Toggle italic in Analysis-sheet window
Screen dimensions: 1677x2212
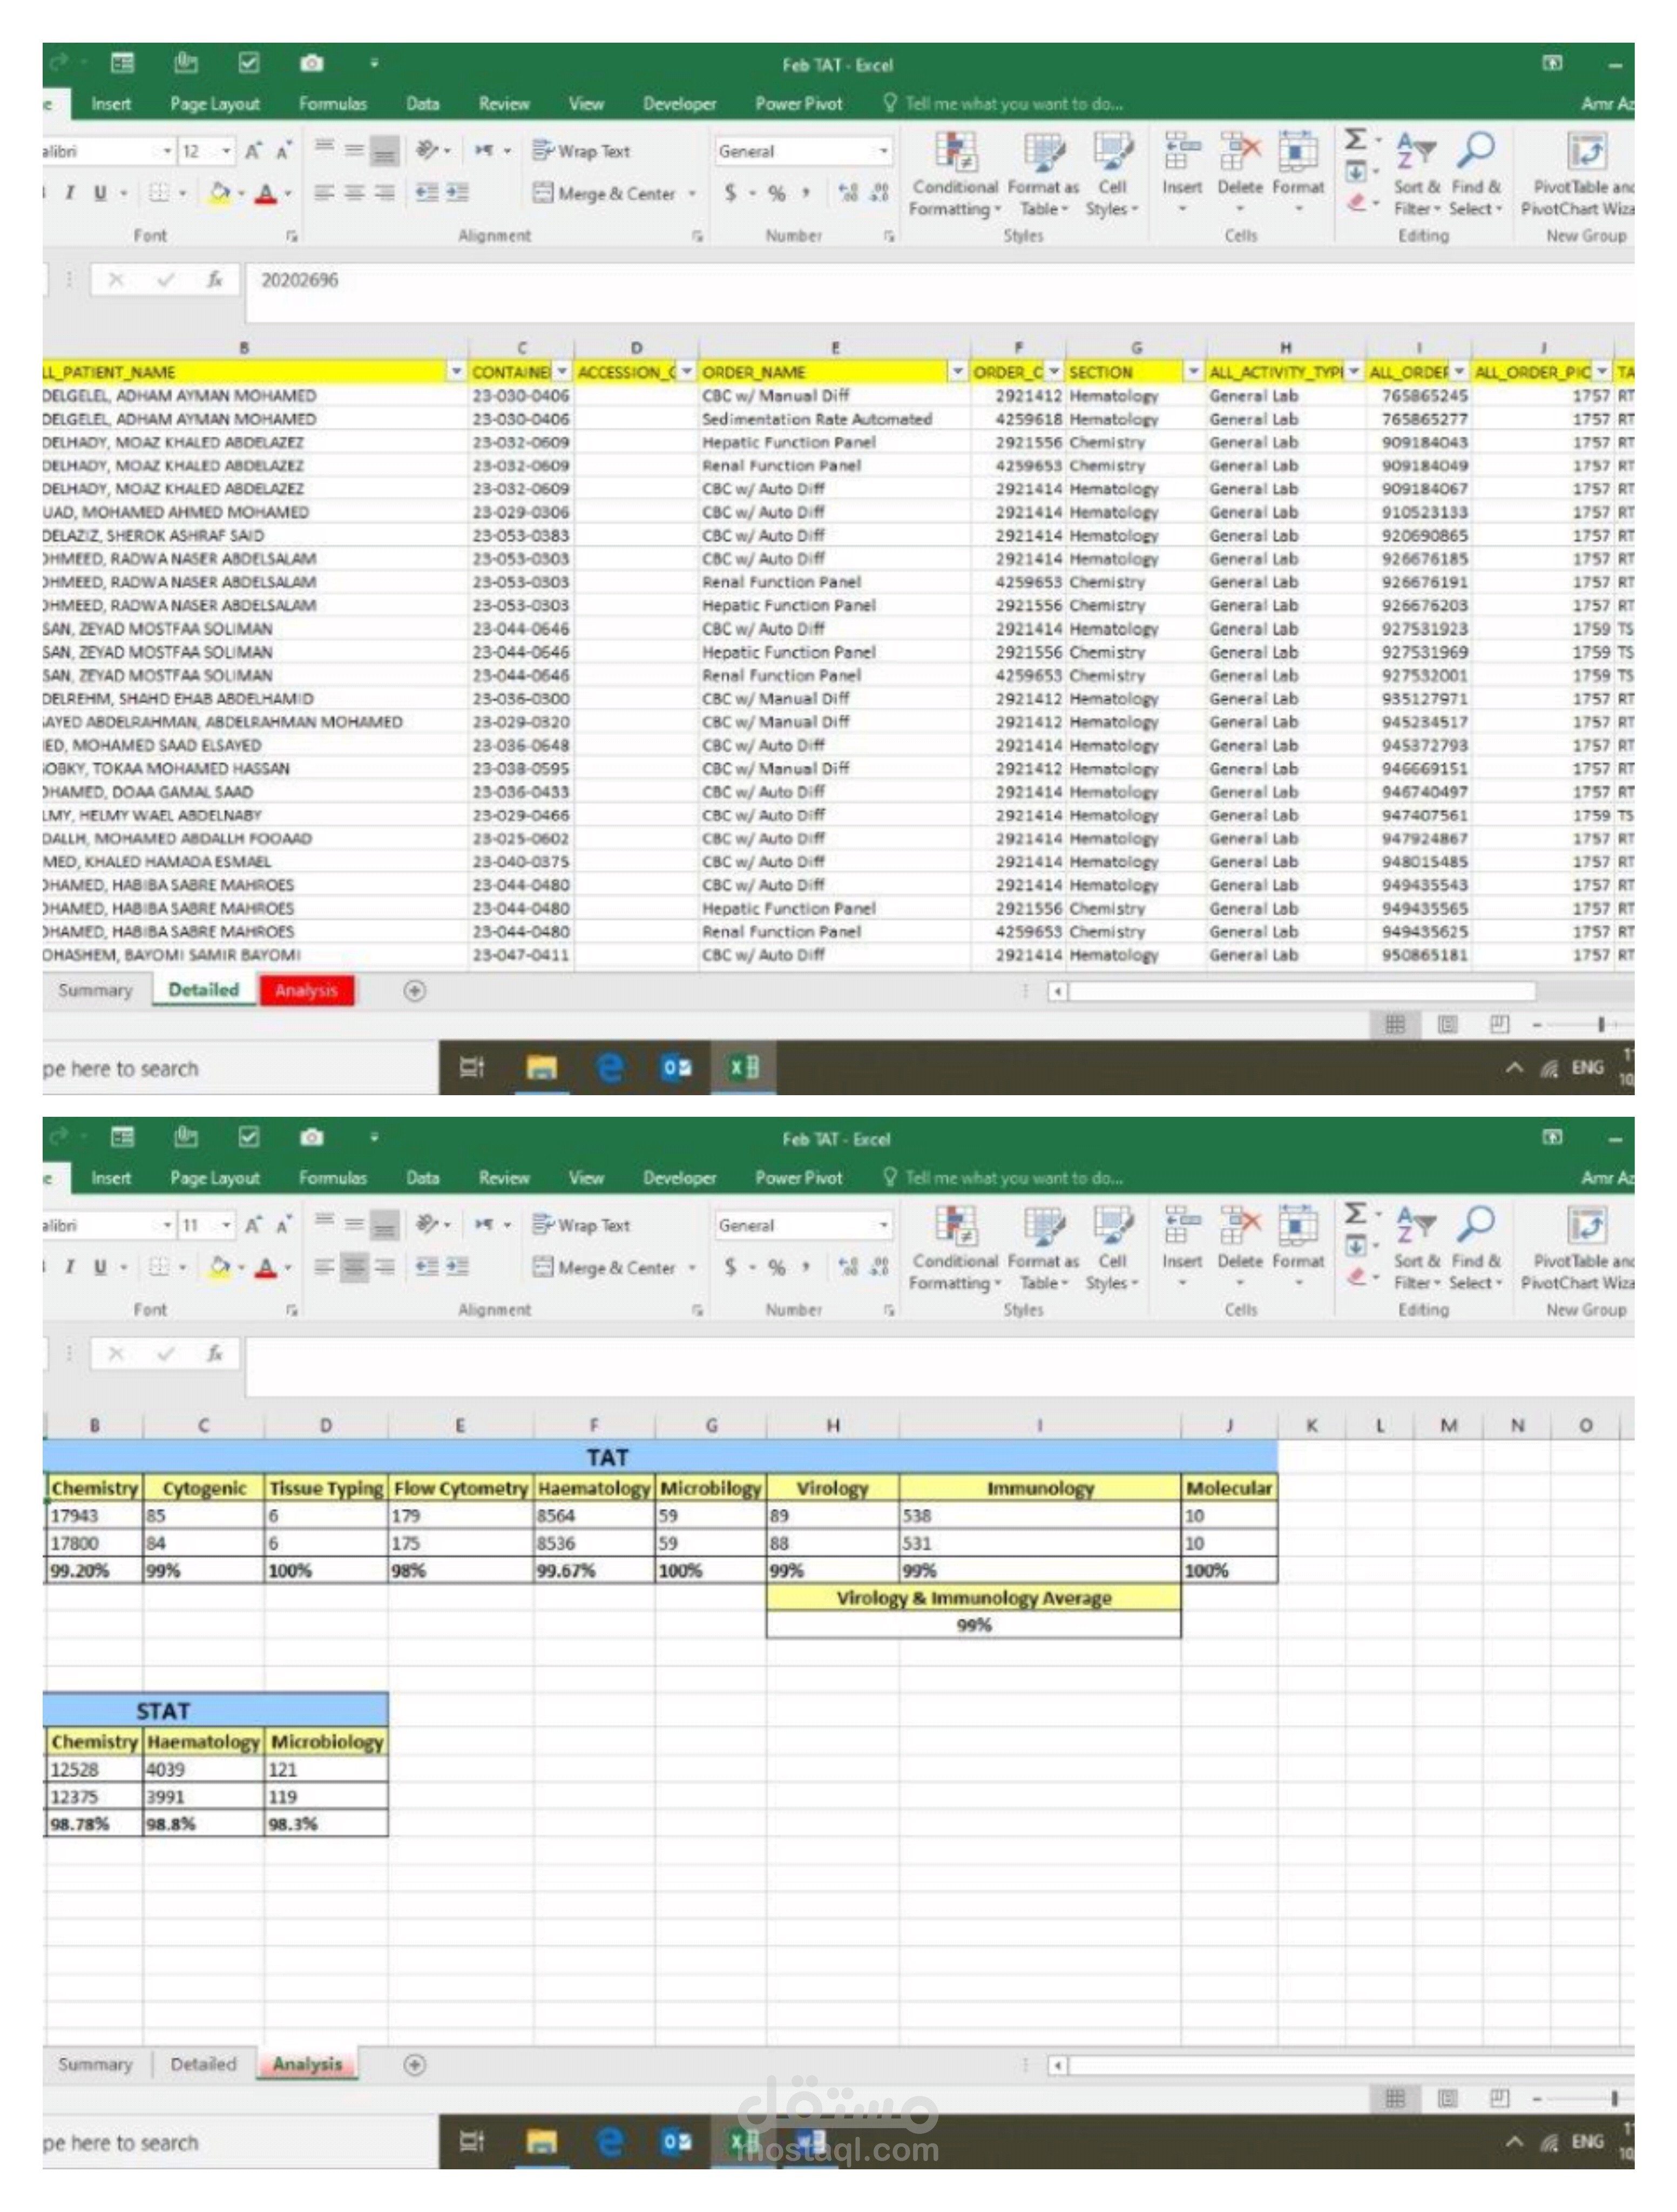(69, 1267)
